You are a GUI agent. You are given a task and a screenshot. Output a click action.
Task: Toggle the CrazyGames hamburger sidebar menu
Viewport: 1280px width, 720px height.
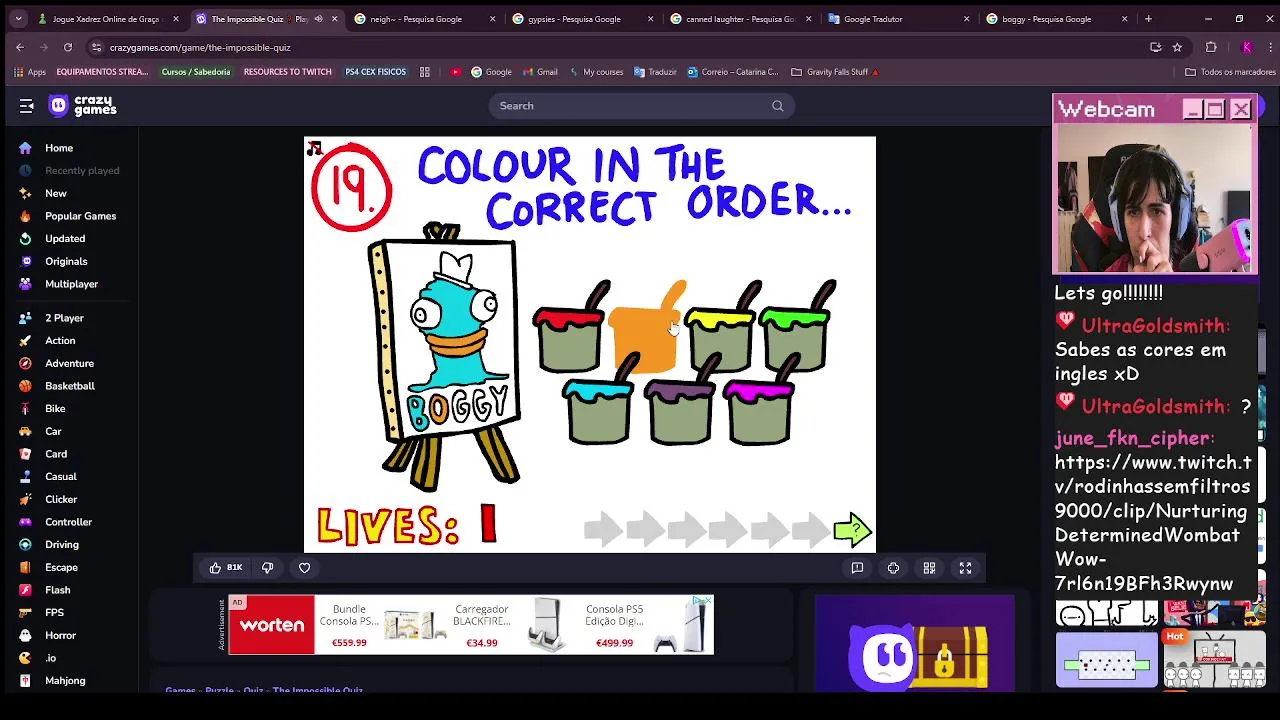coord(27,106)
